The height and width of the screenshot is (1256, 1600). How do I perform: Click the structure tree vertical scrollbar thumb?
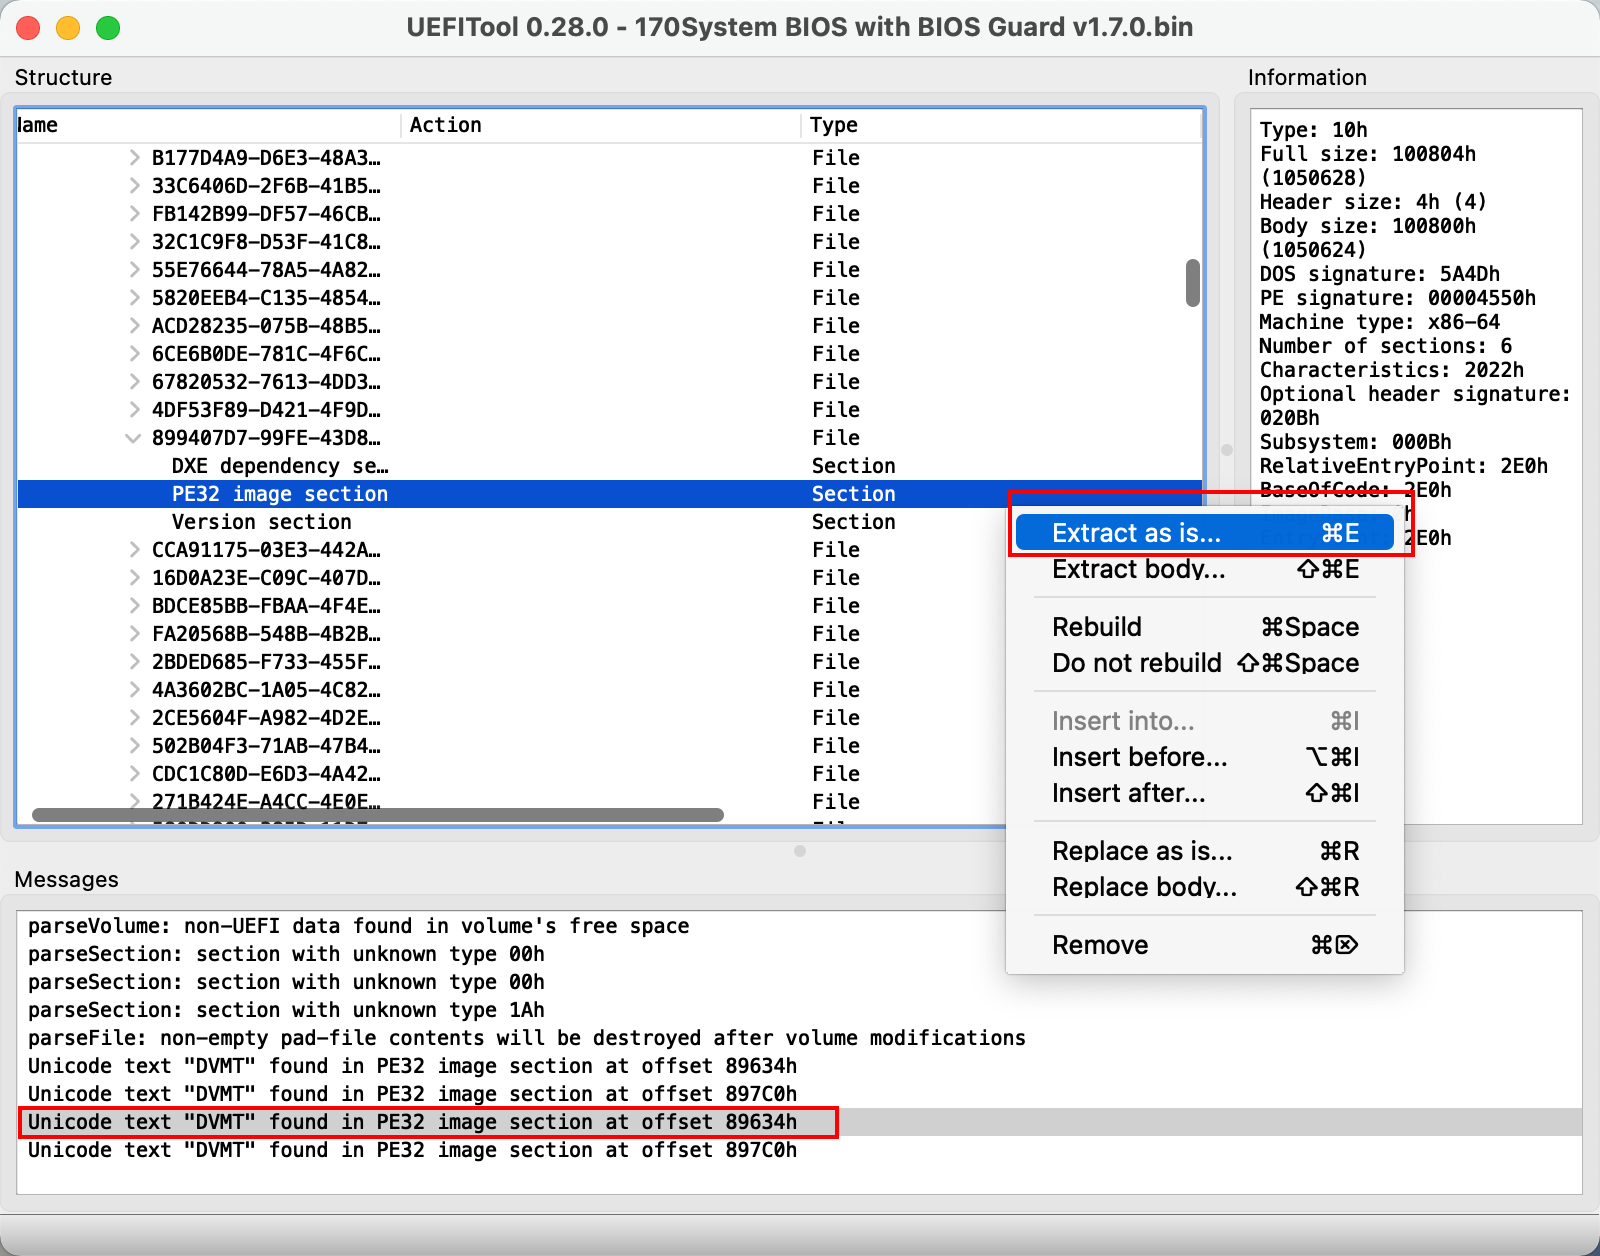pyautogui.click(x=1192, y=283)
